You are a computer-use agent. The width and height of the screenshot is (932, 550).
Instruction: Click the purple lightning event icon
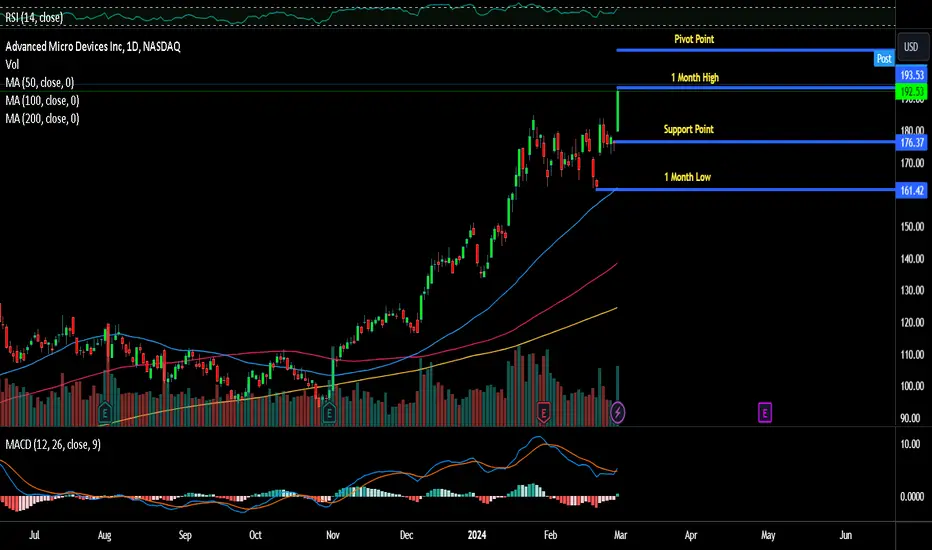pyautogui.click(x=618, y=411)
